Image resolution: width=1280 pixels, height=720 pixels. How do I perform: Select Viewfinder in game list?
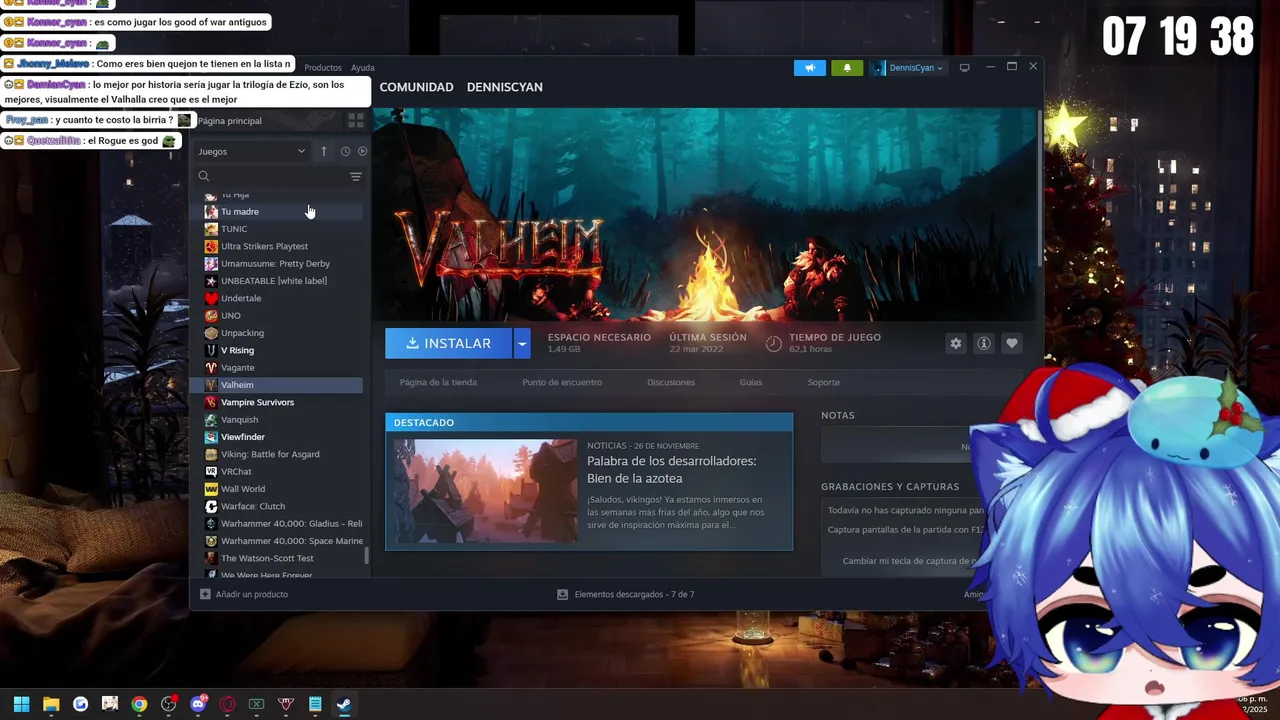pos(276,437)
